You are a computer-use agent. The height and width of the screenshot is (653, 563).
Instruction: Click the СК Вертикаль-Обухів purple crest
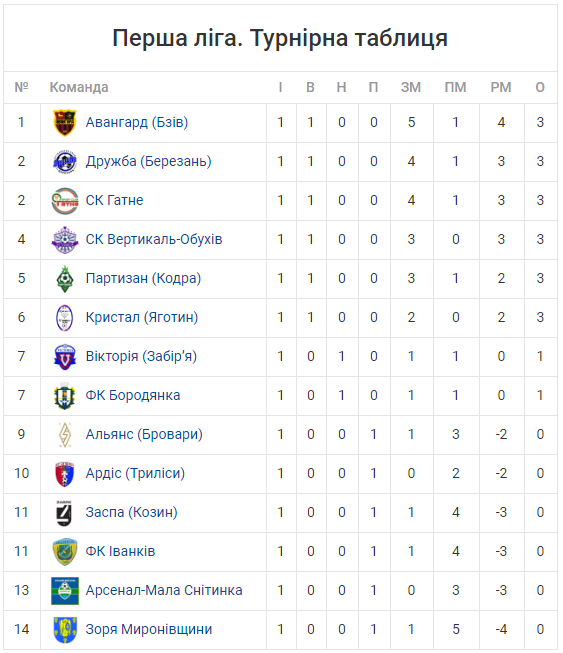pos(65,240)
